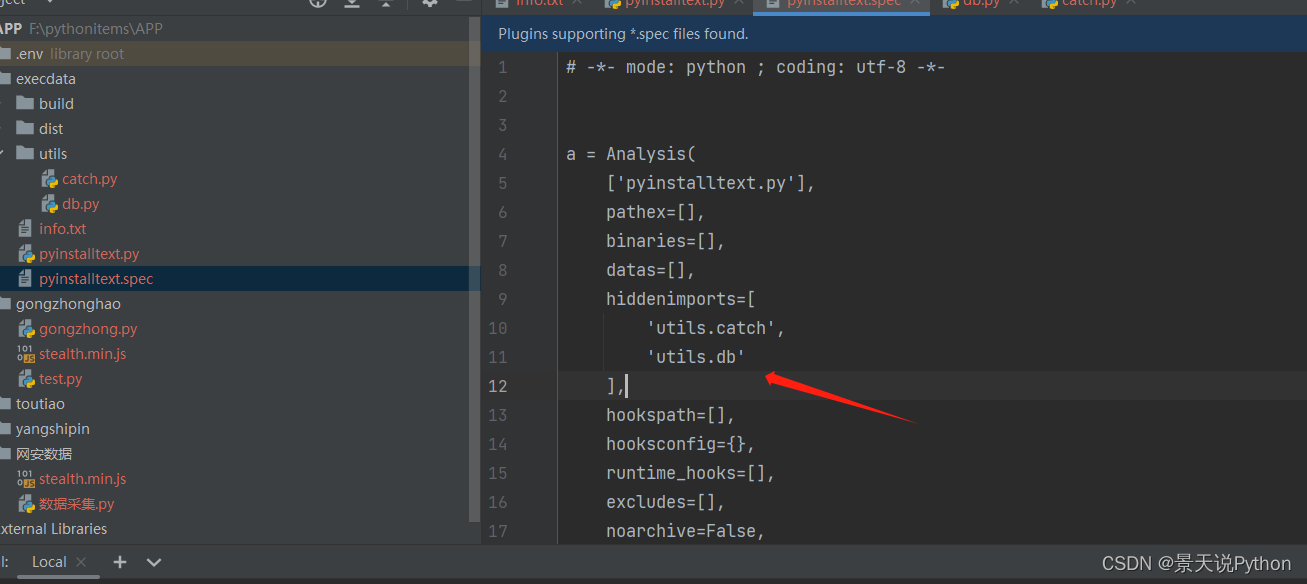Click the locate-open-file crosshair icon
The image size is (1307, 584).
click(317, 5)
